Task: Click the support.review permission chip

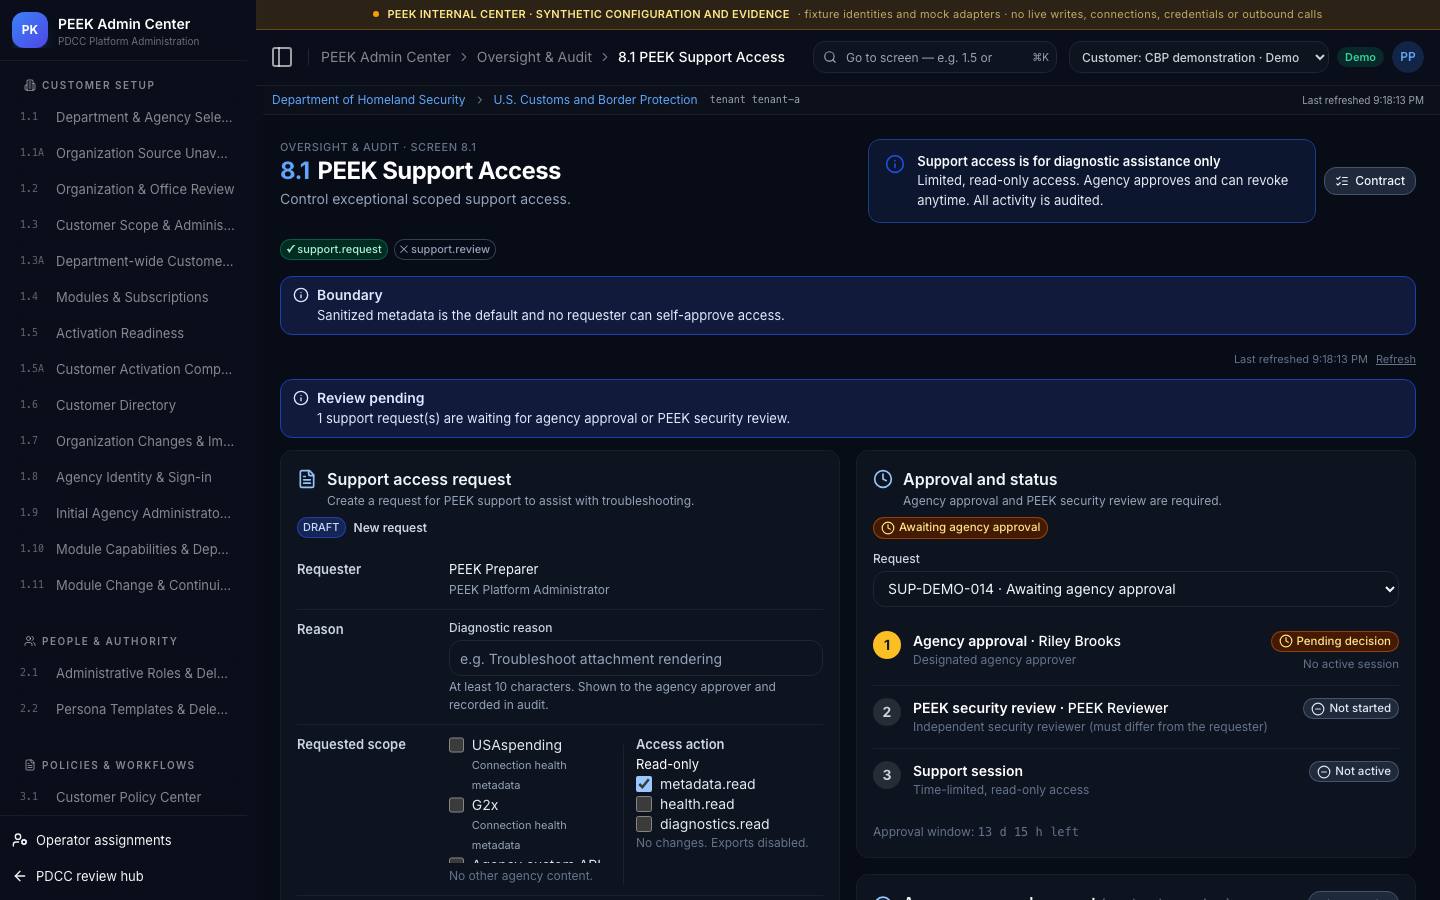Action: [x=445, y=249]
